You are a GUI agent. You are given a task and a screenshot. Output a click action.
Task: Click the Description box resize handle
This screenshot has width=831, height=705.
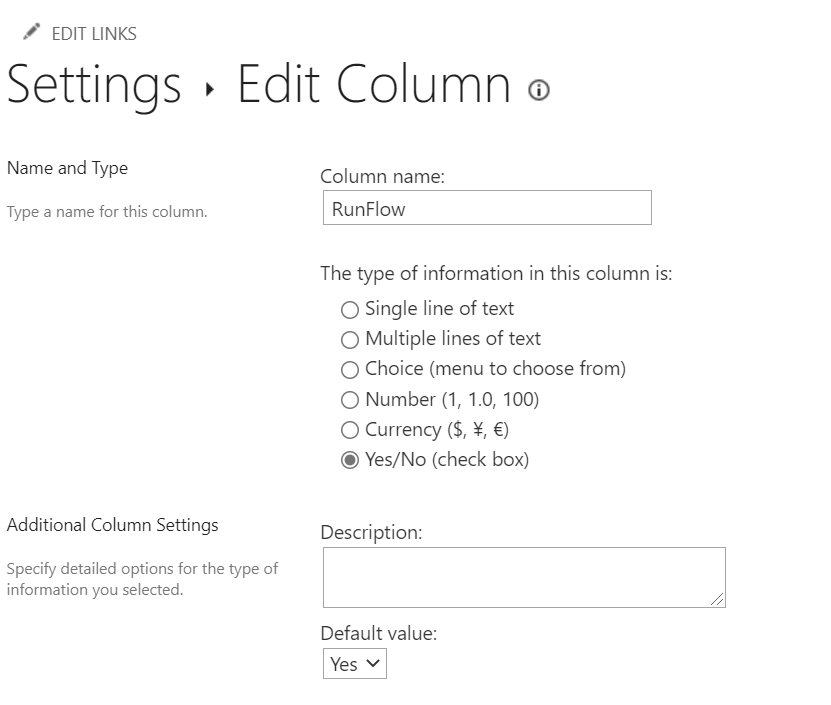click(x=717, y=598)
